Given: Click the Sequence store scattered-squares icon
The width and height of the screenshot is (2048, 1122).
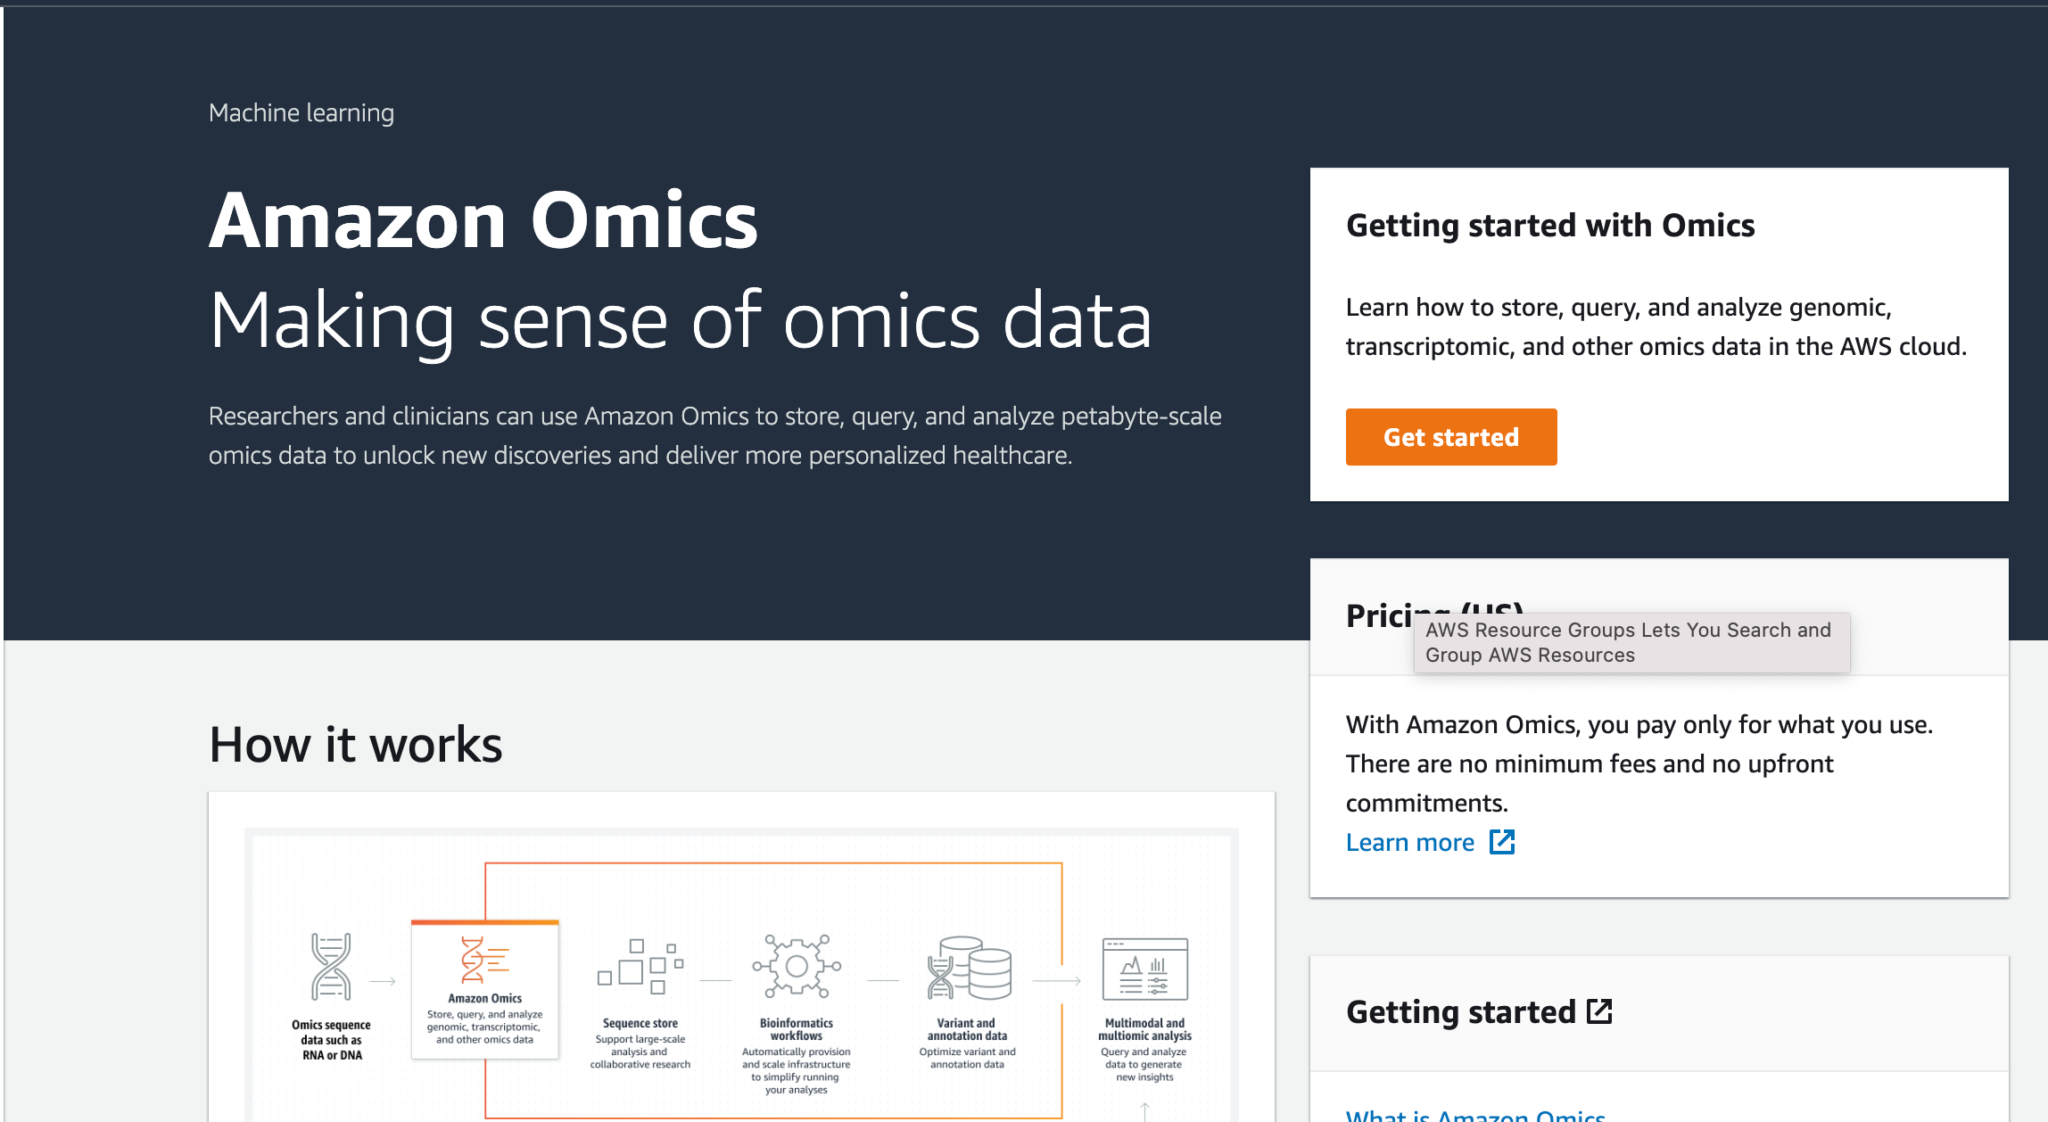Looking at the screenshot, I should coord(640,963).
